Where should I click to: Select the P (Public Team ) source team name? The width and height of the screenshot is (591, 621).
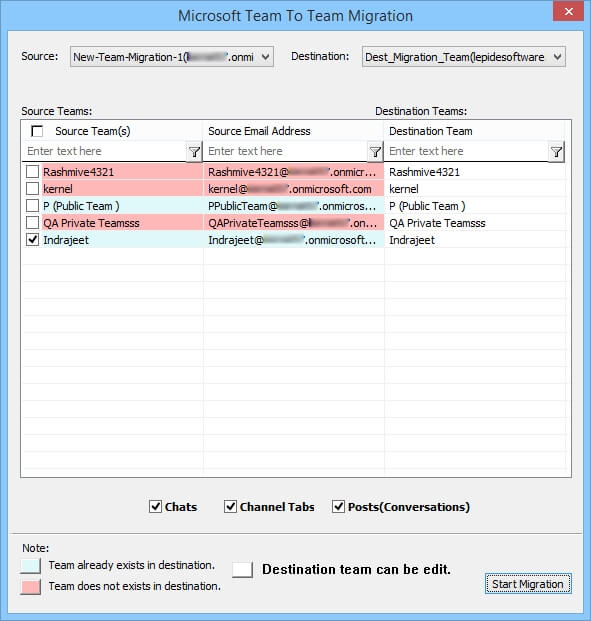(x=81, y=206)
